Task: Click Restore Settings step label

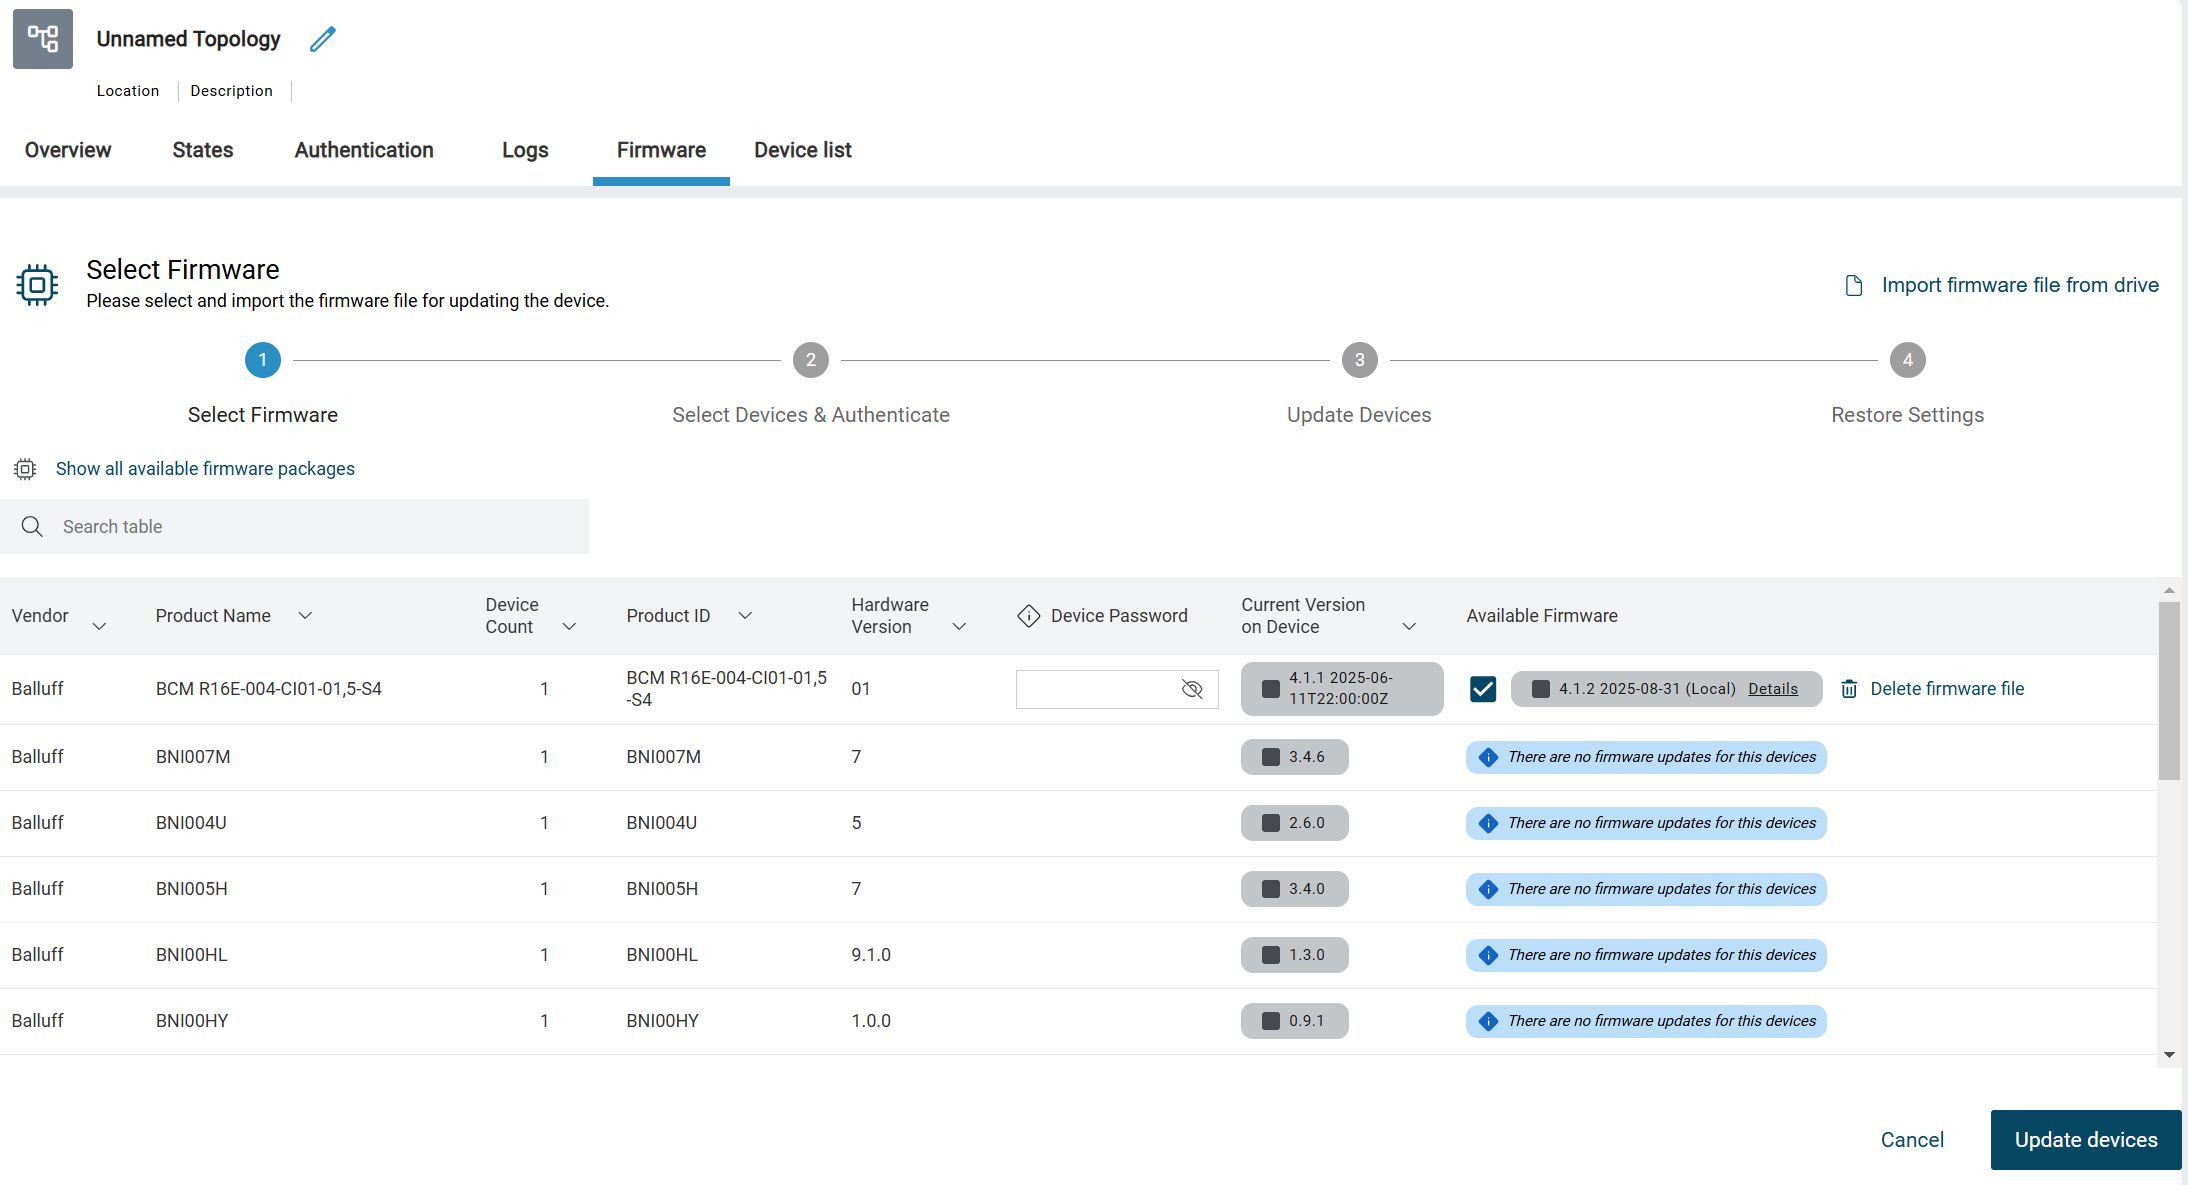Action: (1908, 415)
